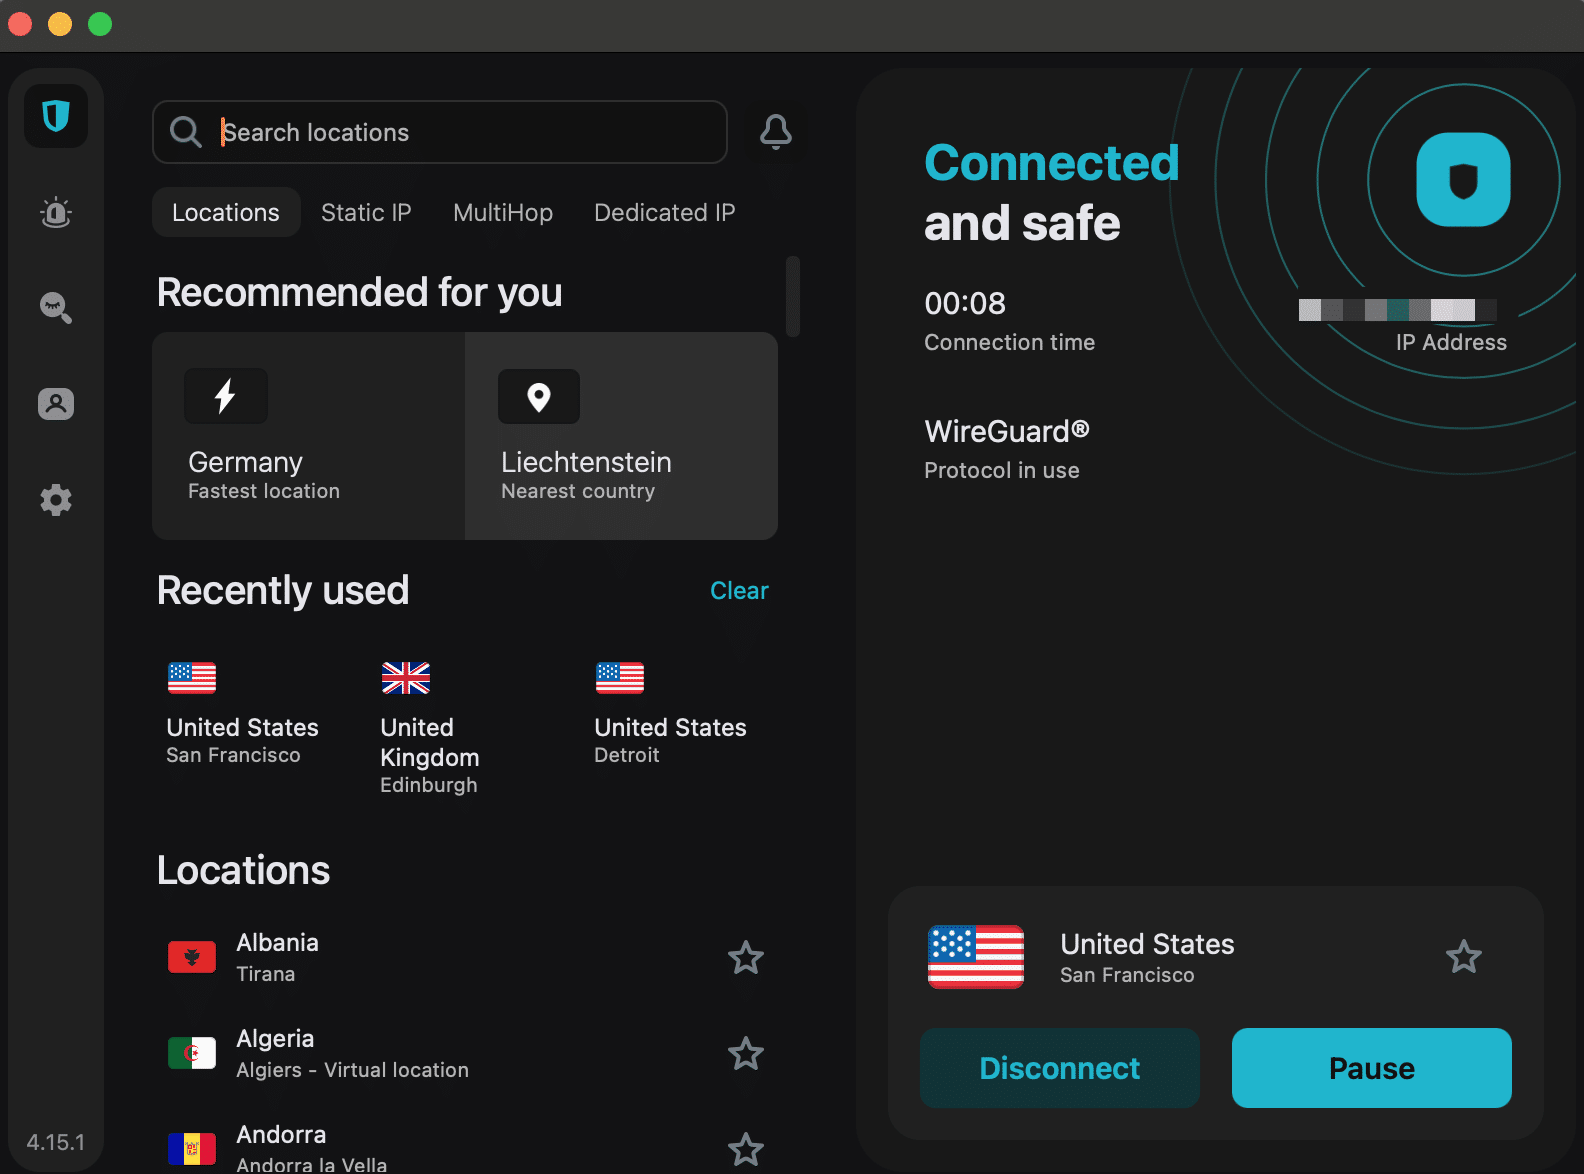The image size is (1584, 1174).
Task: Click the Andorra flag icon
Action: tap(192, 1149)
